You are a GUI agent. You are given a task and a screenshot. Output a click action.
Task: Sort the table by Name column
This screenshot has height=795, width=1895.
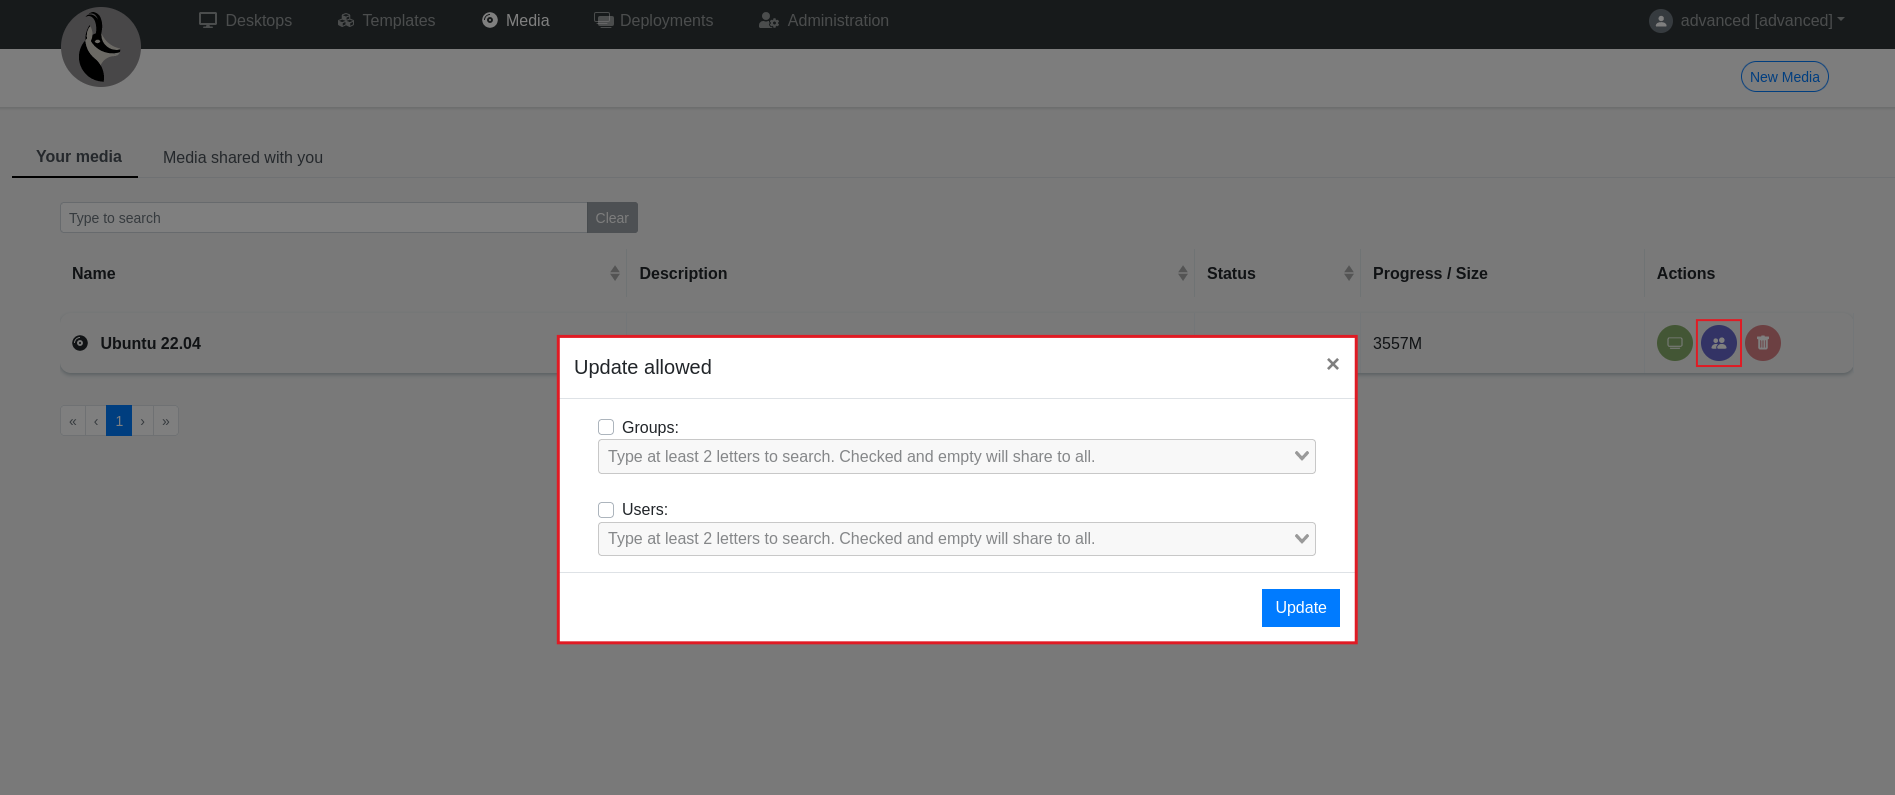click(614, 273)
